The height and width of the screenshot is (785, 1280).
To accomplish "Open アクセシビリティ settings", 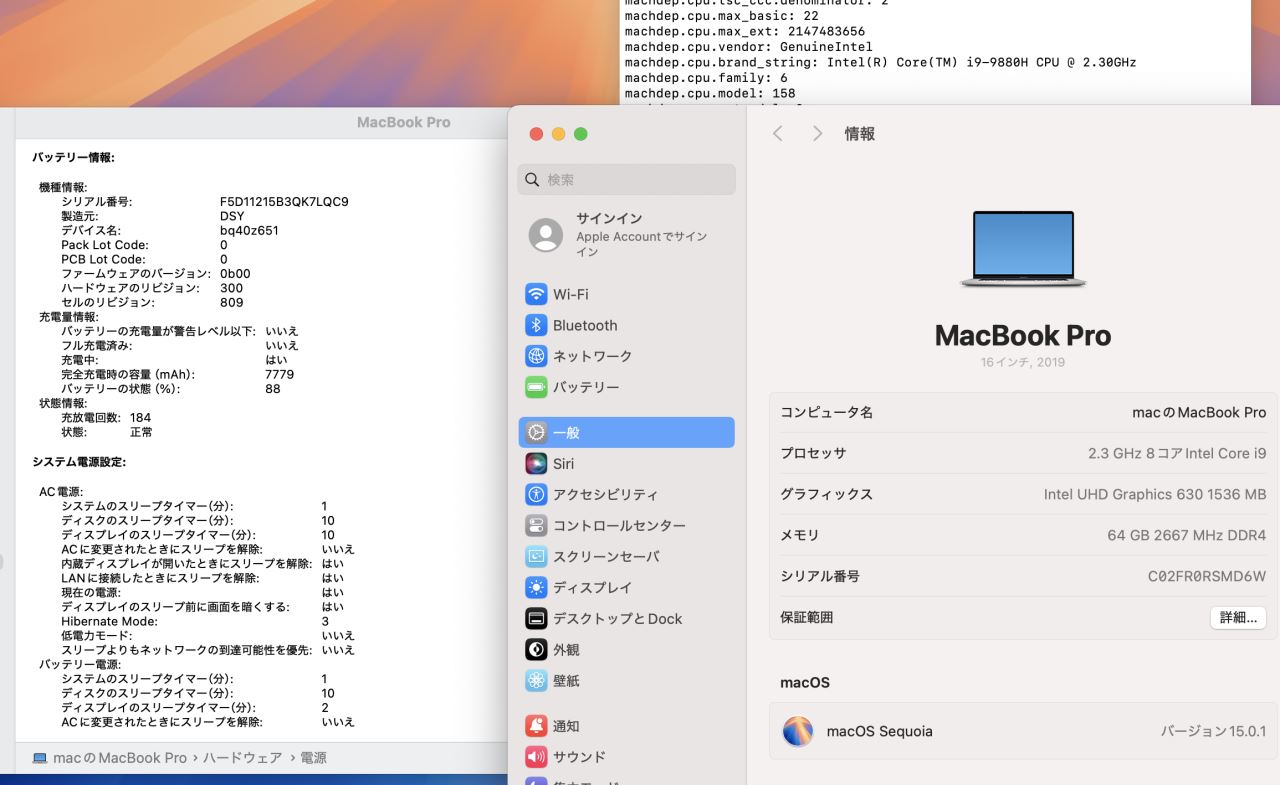I will (626, 494).
